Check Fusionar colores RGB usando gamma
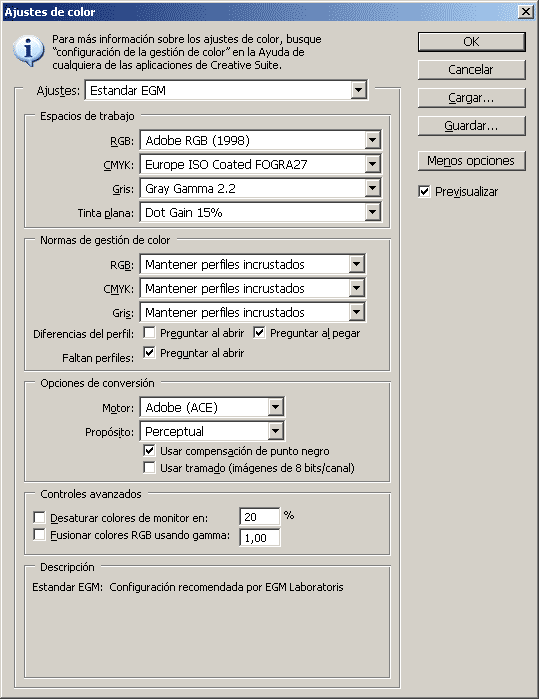The height and width of the screenshot is (699, 539). pyautogui.click(x=40, y=535)
